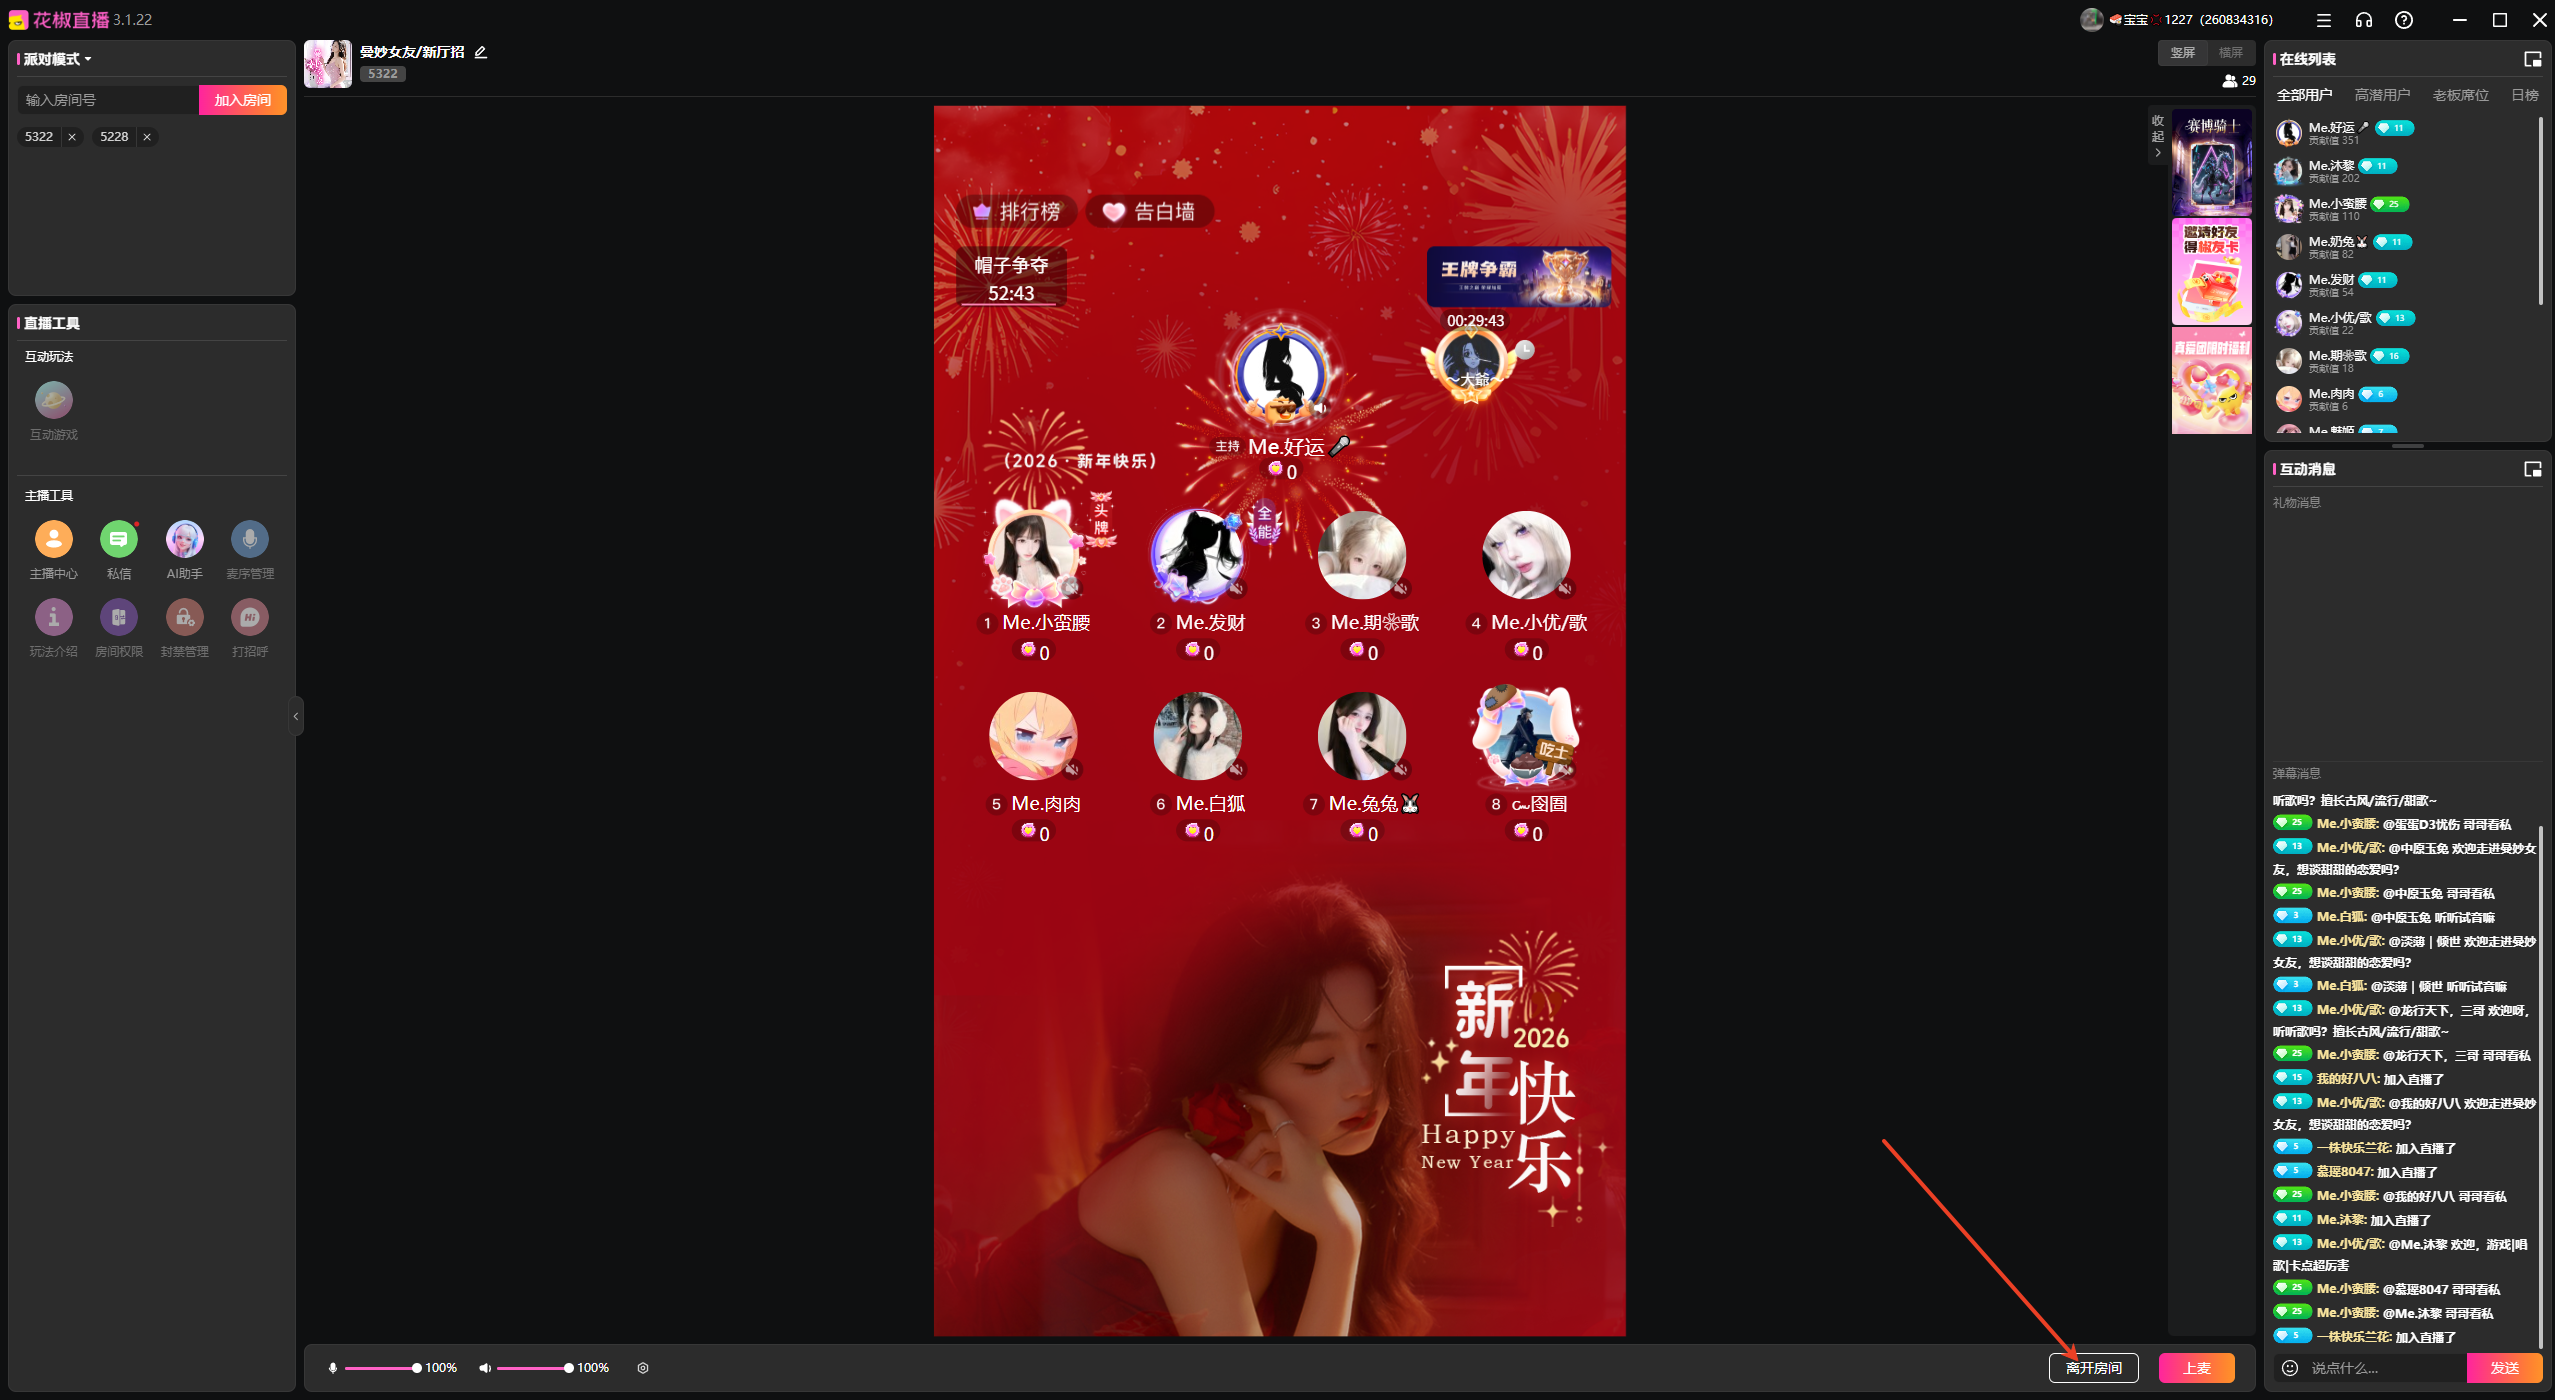The height and width of the screenshot is (1400, 2555).
Task: Collapse the left sidebar arrow handle
Action: coord(296,716)
